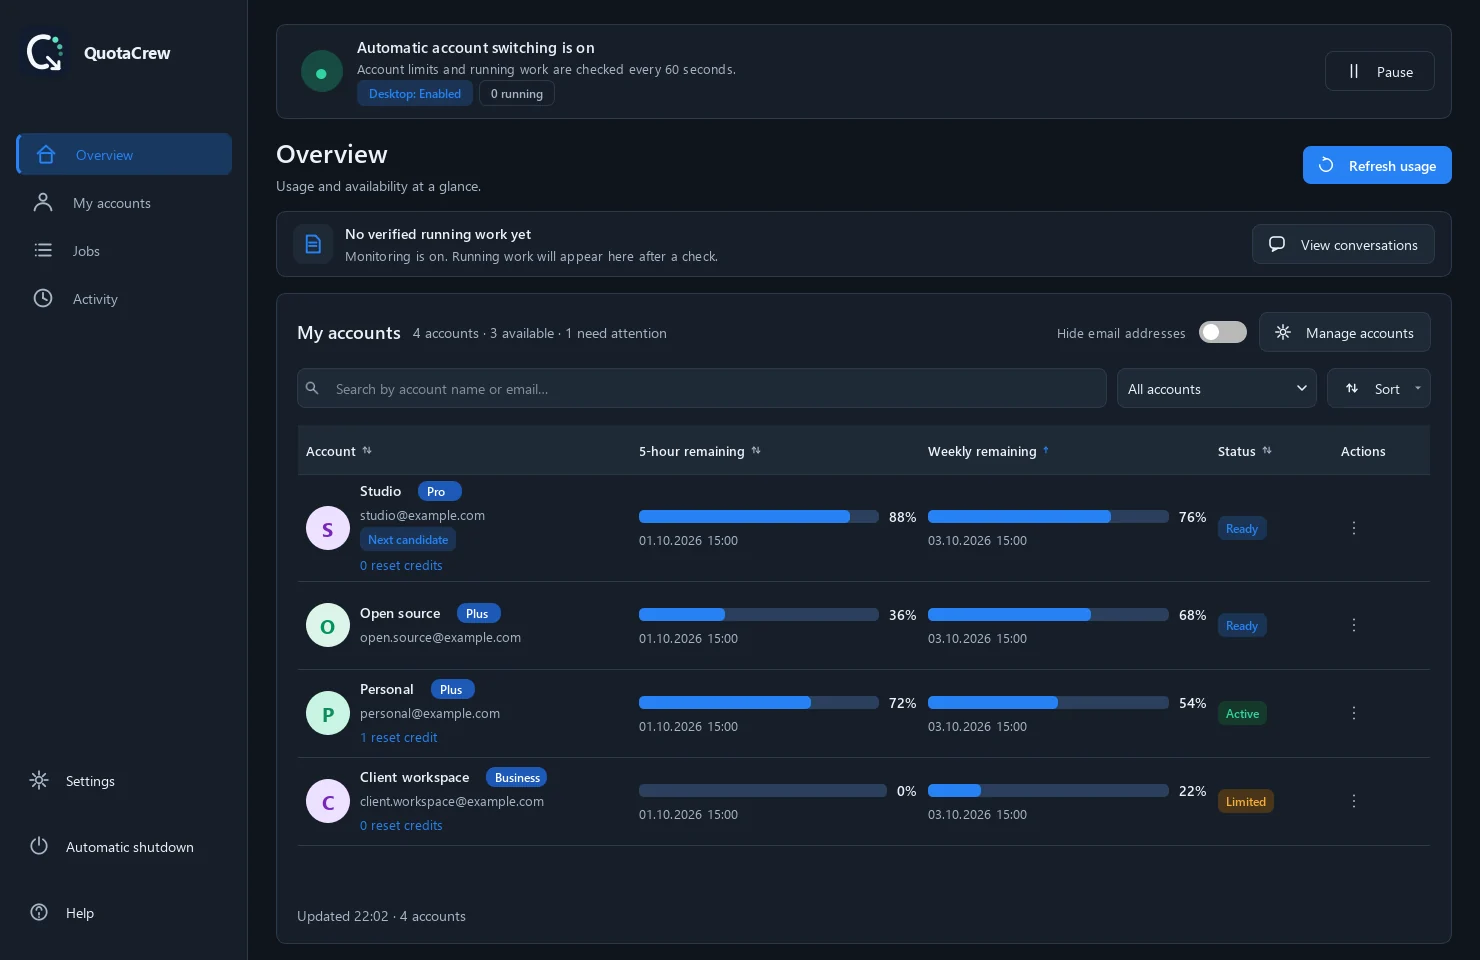Viewport: 1480px width, 960px height.
Task: Open Settings from the sidebar
Action: [x=125, y=781]
